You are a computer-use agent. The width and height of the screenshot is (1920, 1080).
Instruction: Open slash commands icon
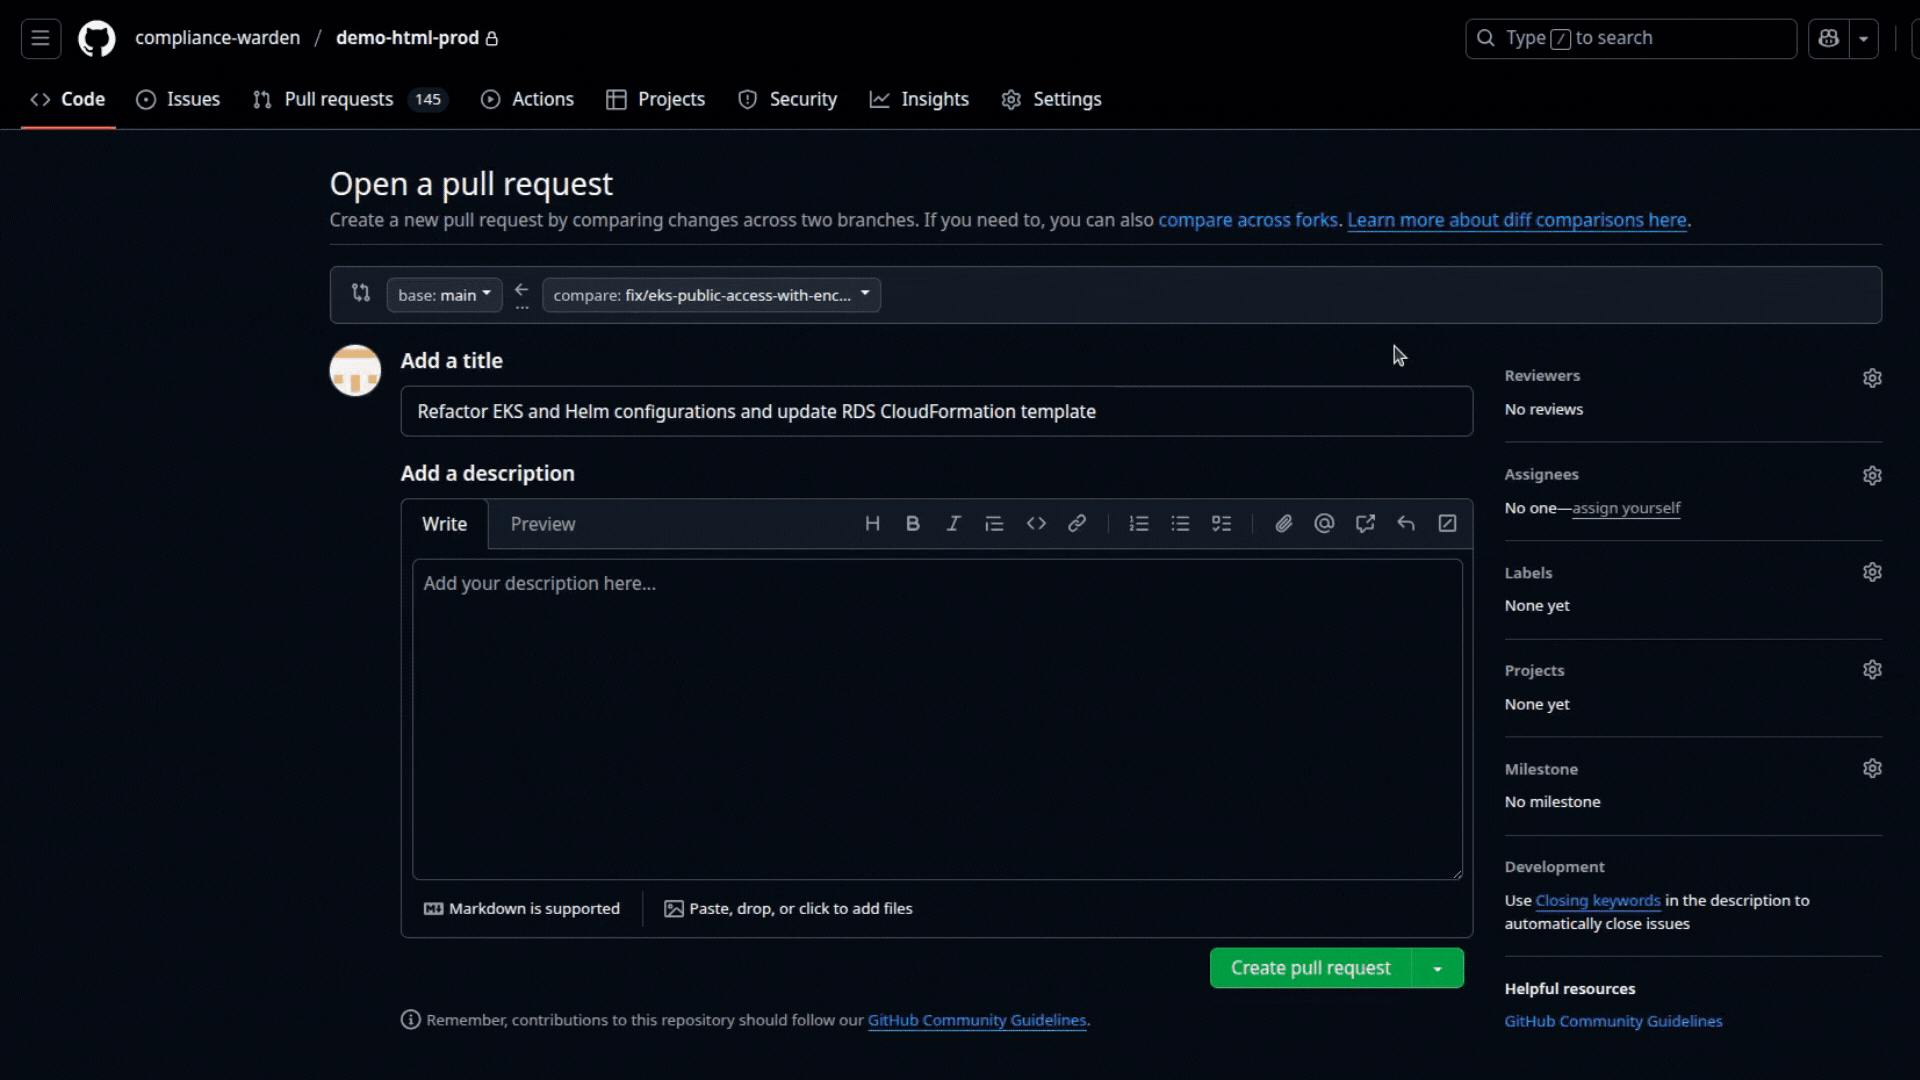[x=1447, y=523]
